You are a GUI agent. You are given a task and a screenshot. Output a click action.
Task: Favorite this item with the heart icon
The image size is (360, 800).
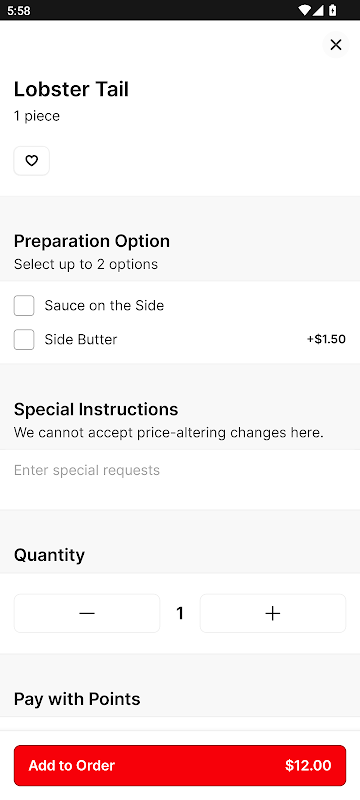pyautogui.click(x=32, y=161)
